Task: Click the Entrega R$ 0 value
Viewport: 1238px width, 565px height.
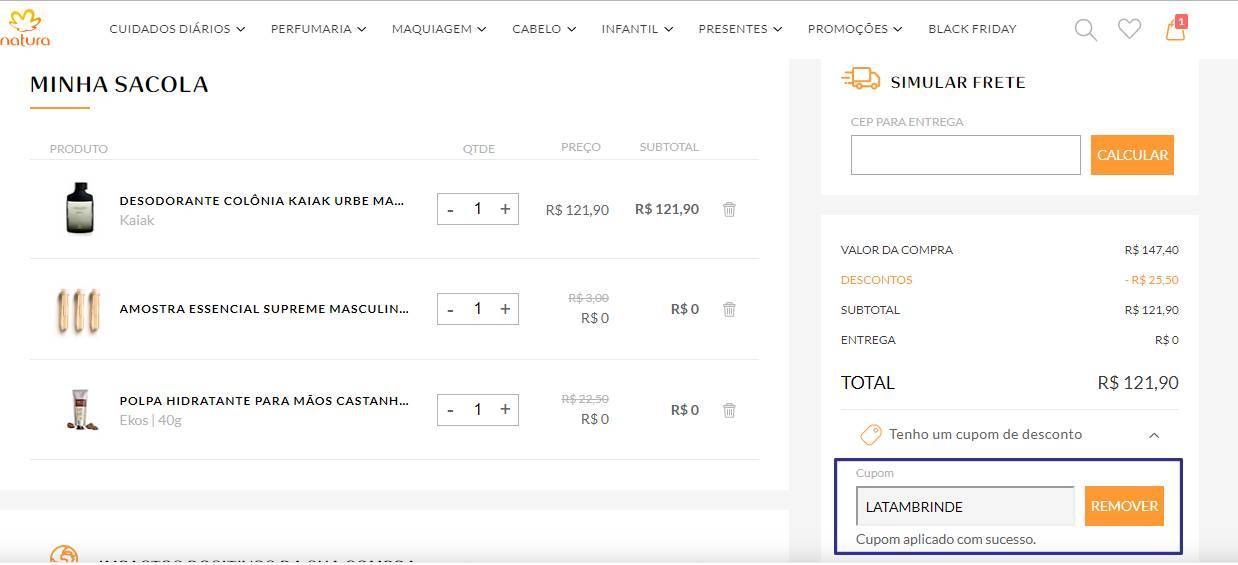Action: (1166, 340)
